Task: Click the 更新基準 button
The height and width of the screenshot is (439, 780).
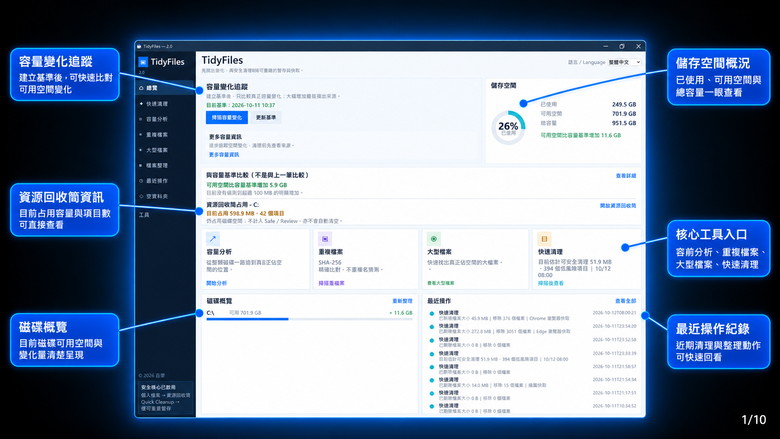Action: click(266, 117)
